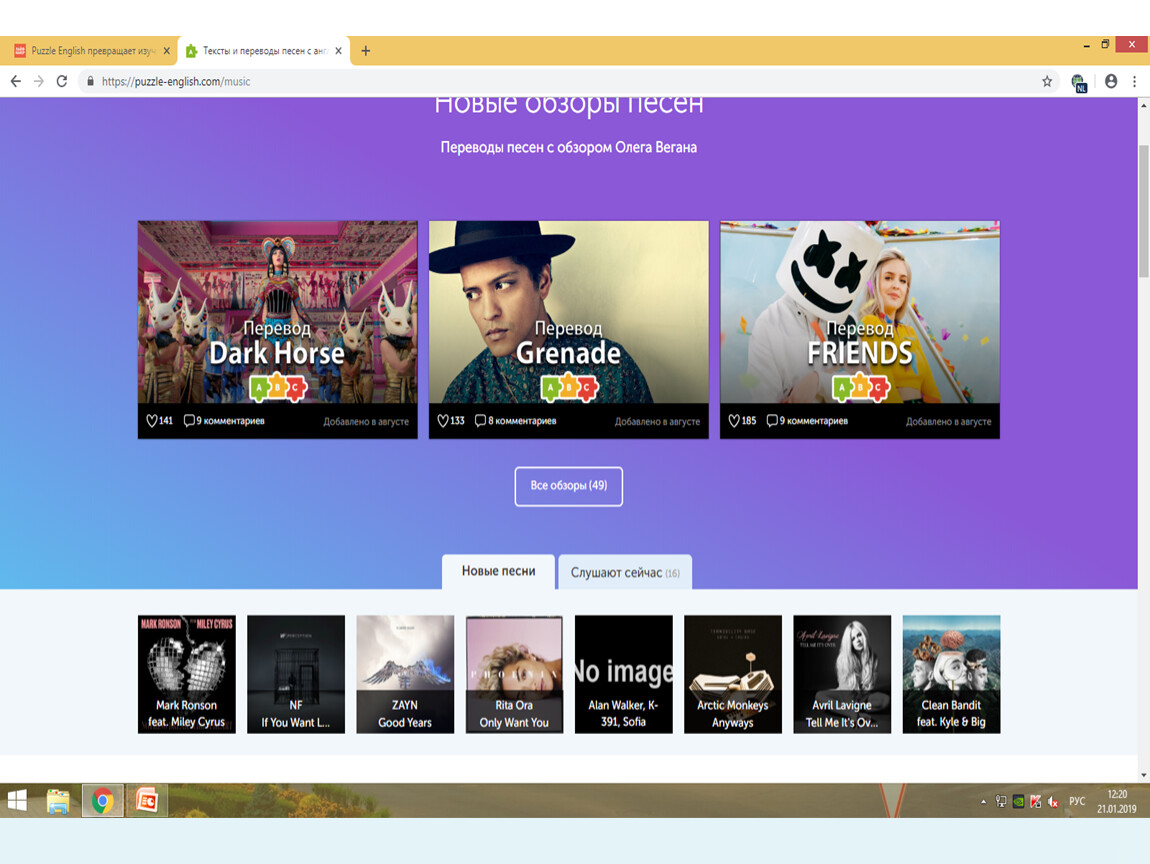Click the Все обзоры (49) button
The height and width of the screenshot is (864, 1150).
[568, 486]
